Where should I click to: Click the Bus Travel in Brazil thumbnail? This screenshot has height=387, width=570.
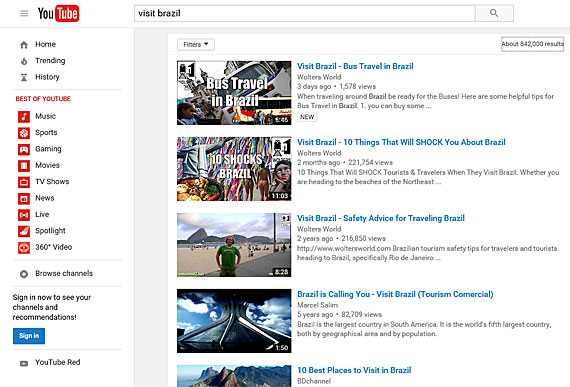pos(234,93)
